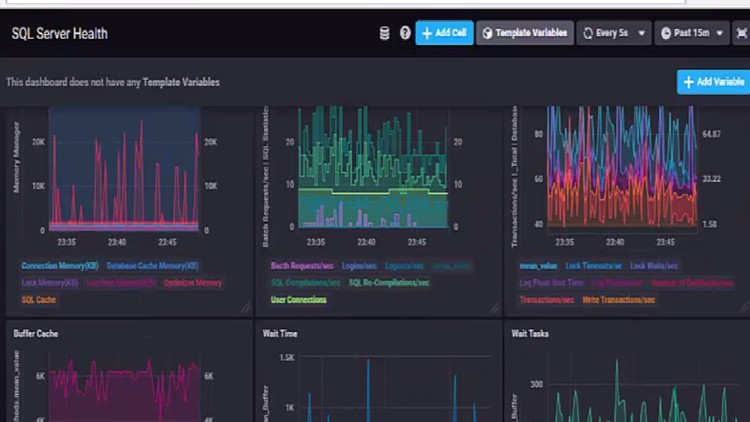The height and width of the screenshot is (422, 750).
Task: Click the circular refresh icon beside Every 5s
Action: coord(588,33)
